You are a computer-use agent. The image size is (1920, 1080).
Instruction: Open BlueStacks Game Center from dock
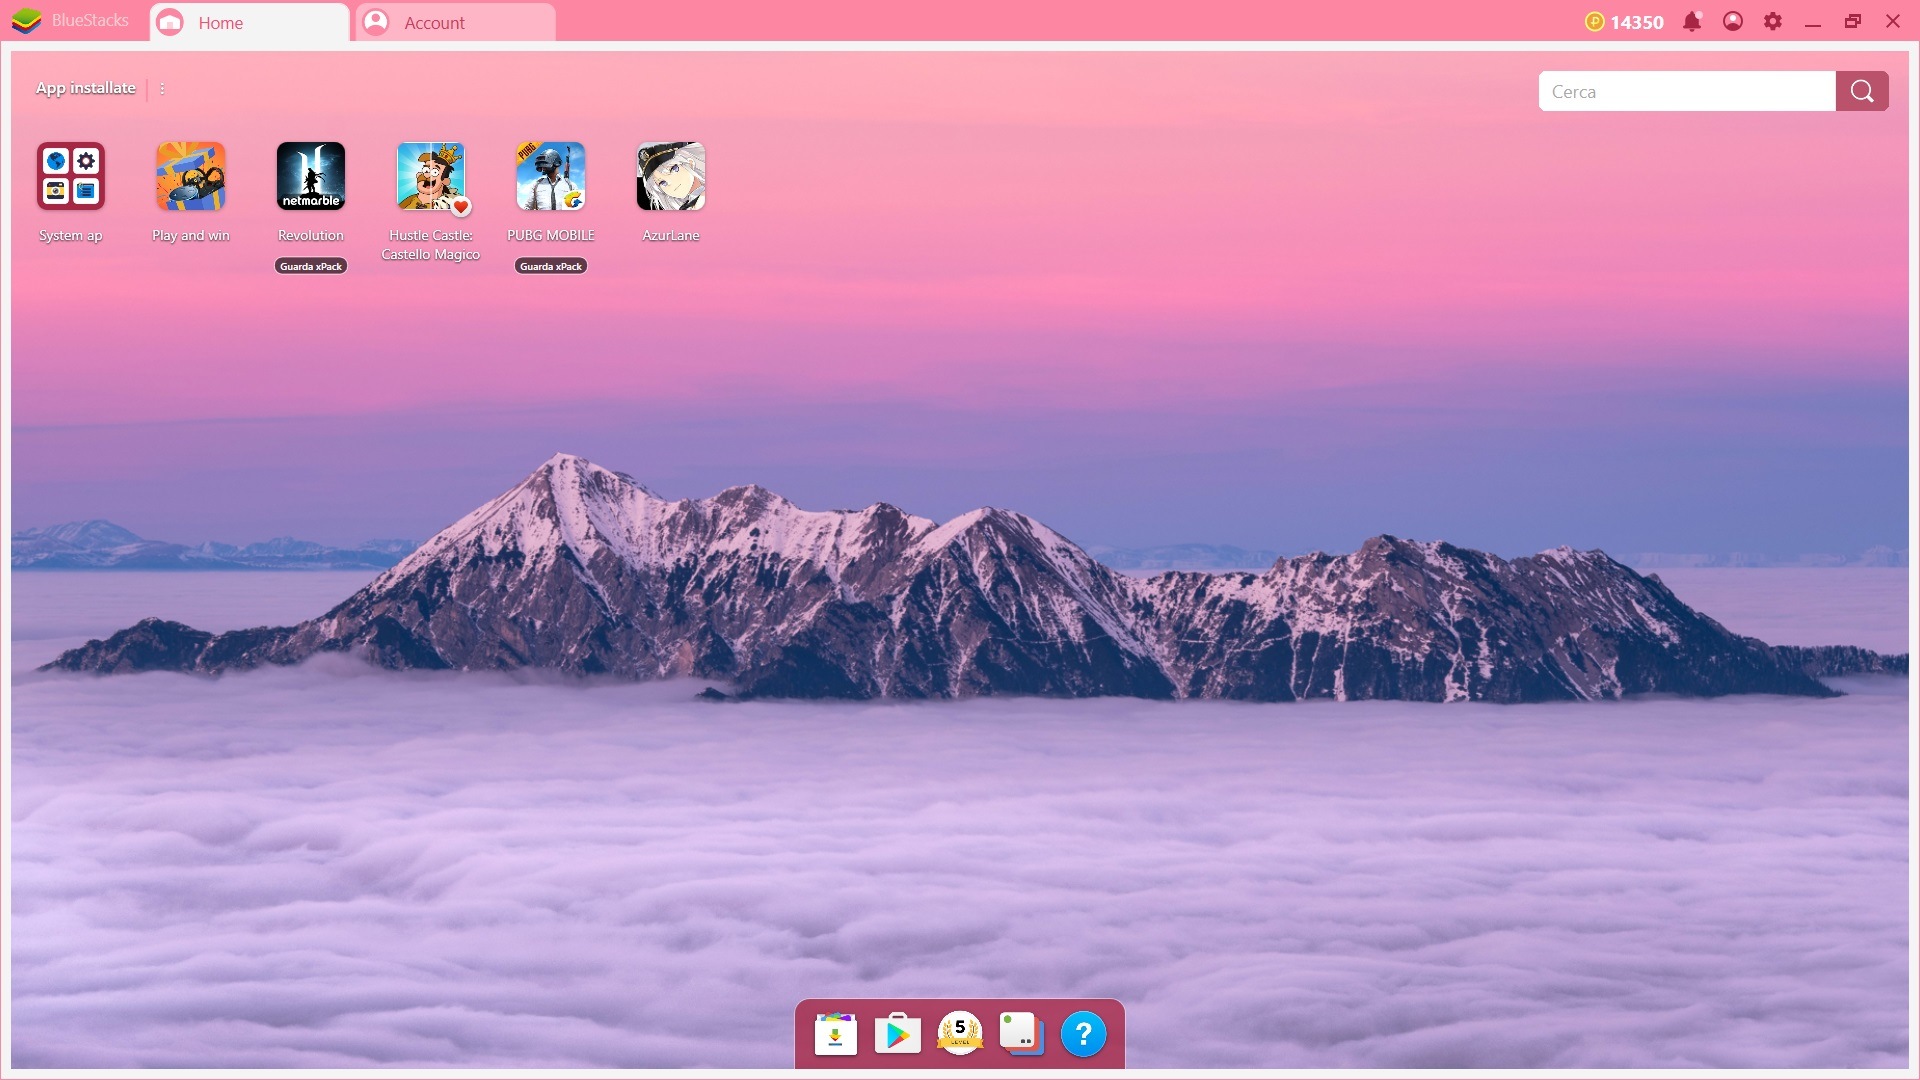(x=959, y=1034)
